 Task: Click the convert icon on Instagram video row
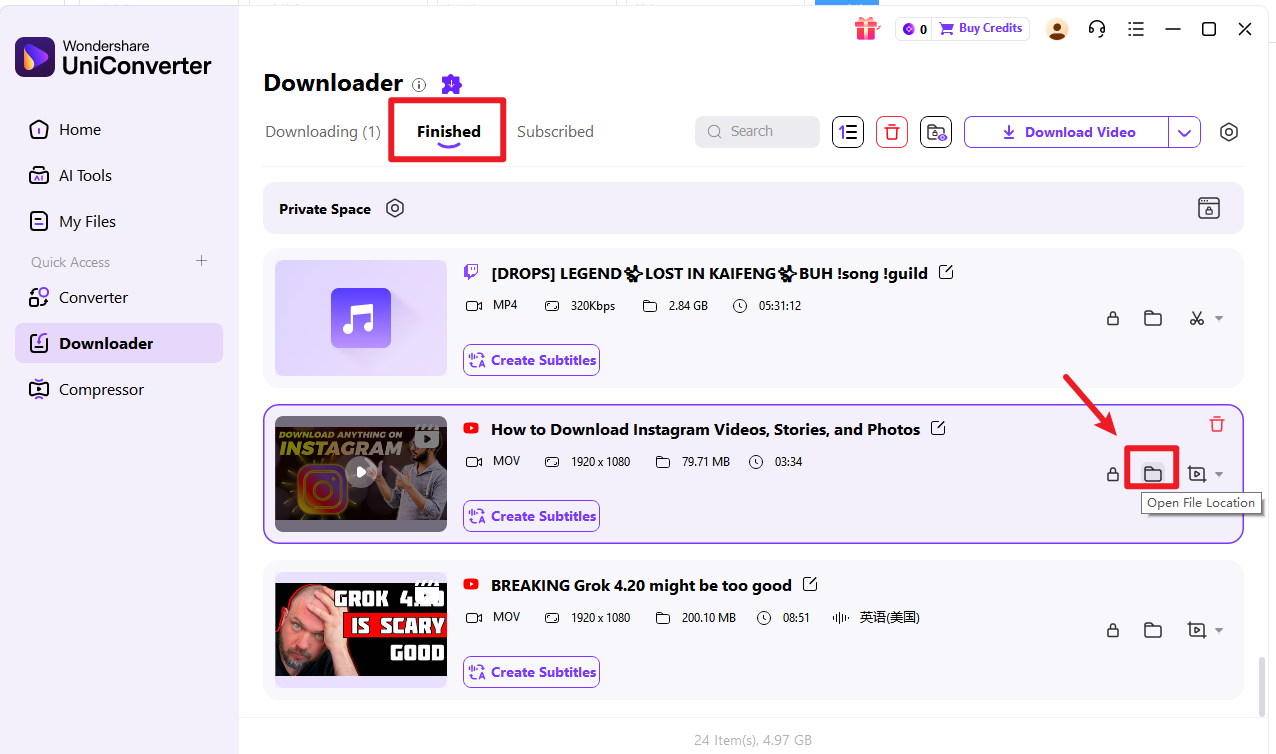pyautogui.click(x=1196, y=474)
